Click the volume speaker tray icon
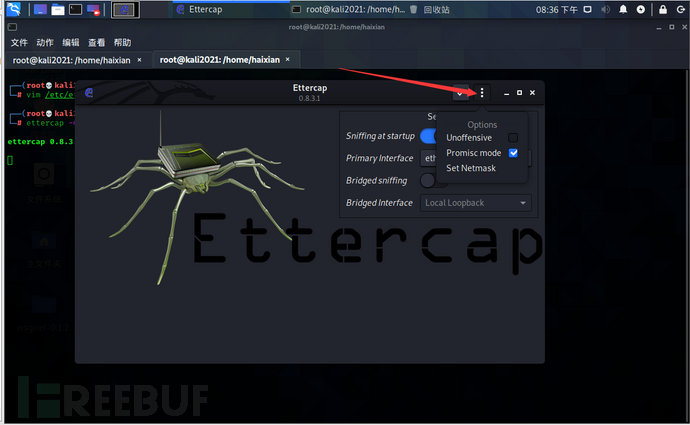 tap(606, 9)
